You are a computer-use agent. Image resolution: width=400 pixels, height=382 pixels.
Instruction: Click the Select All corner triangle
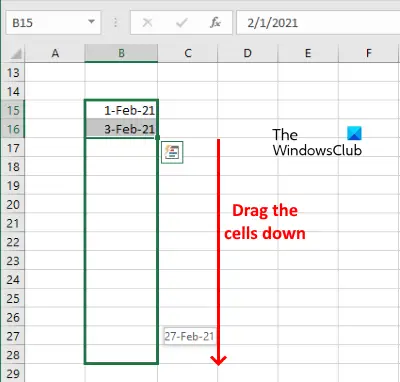[x=16, y=53]
